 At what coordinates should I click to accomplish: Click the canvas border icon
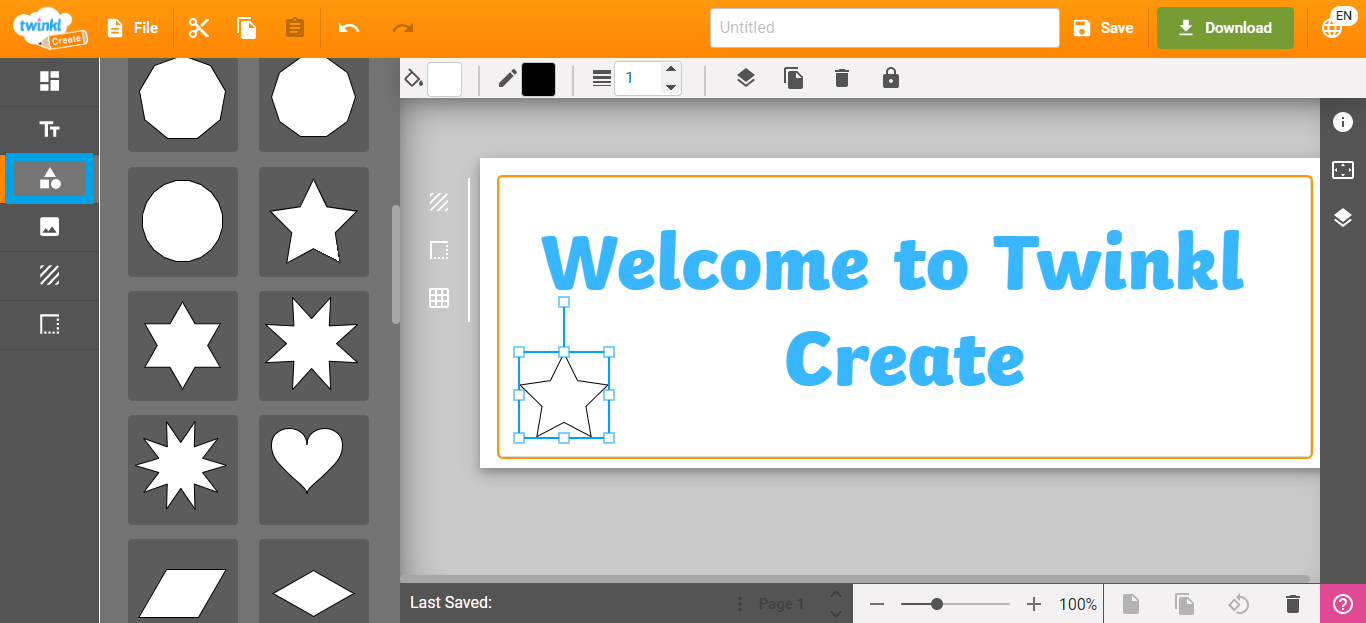click(x=439, y=250)
